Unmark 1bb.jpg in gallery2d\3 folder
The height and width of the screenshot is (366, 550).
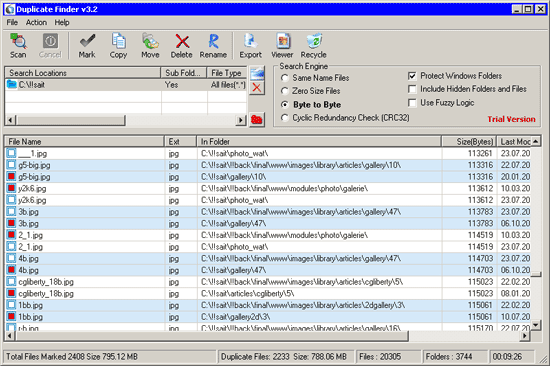12,317
